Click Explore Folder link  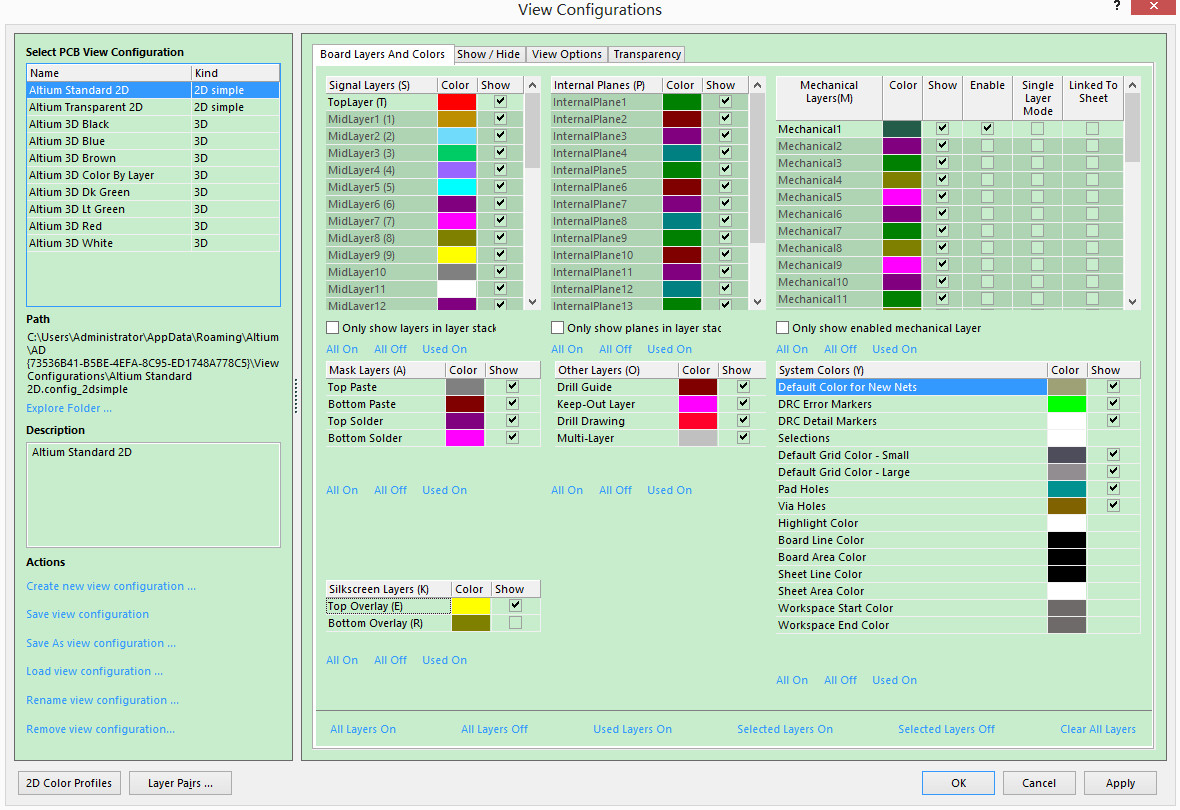pyautogui.click(x=68, y=408)
